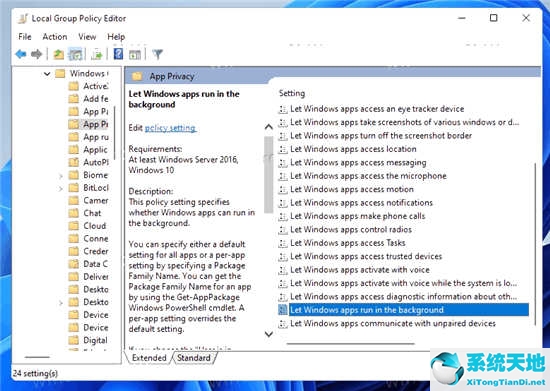The height and width of the screenshot is (391, 550).
Task: Open the Action menu
Action: point(55,36)
